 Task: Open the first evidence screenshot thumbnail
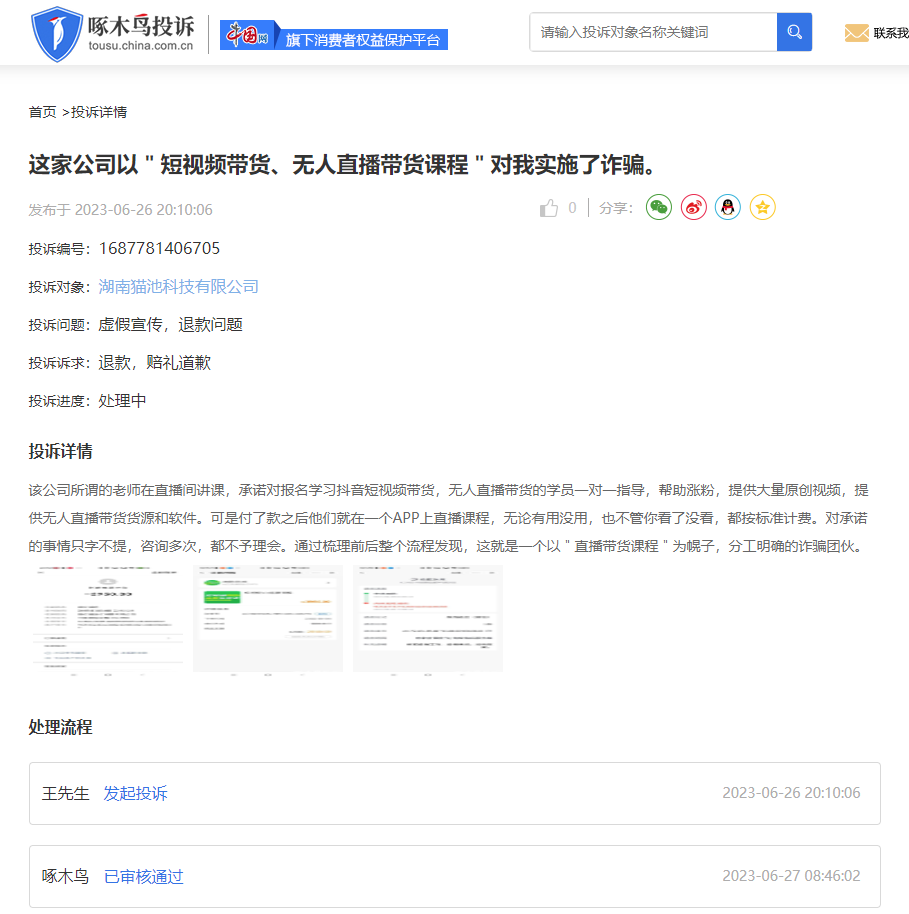[x=106, y=617]
